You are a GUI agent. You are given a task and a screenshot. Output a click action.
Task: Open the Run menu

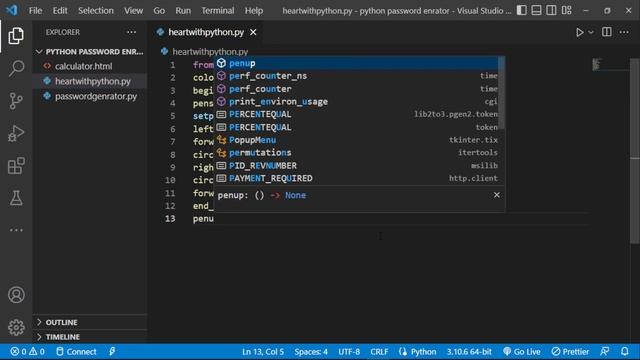(x=183, y=11)
